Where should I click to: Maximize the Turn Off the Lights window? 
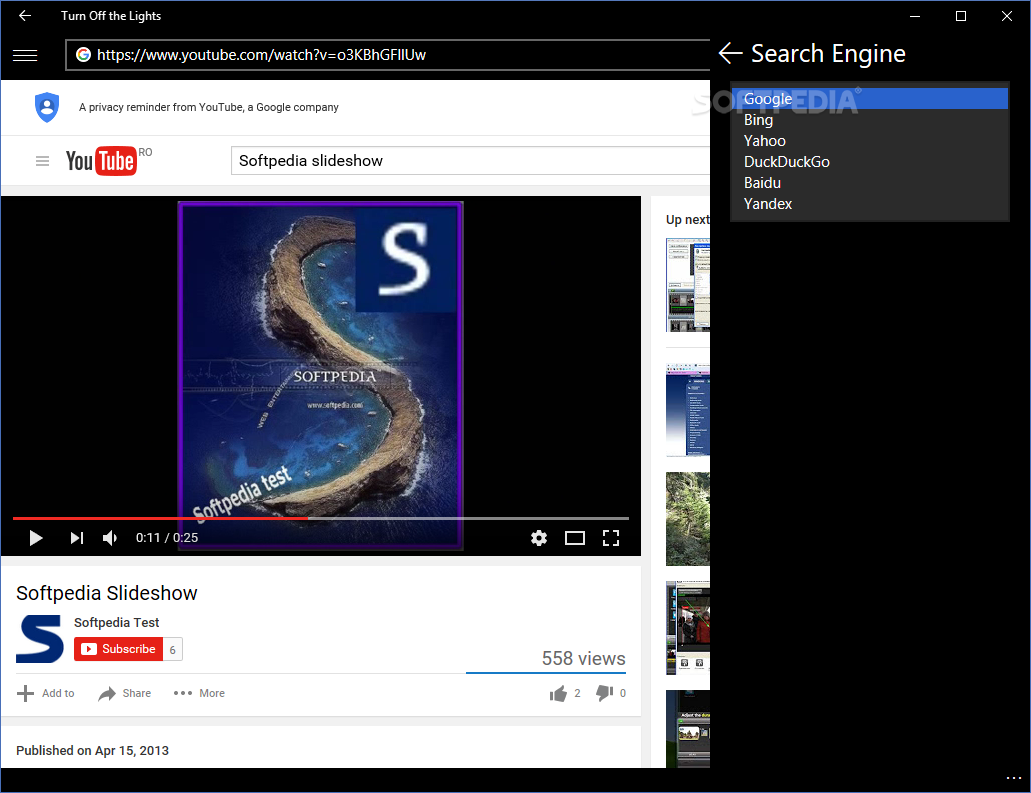pos(961,16)
